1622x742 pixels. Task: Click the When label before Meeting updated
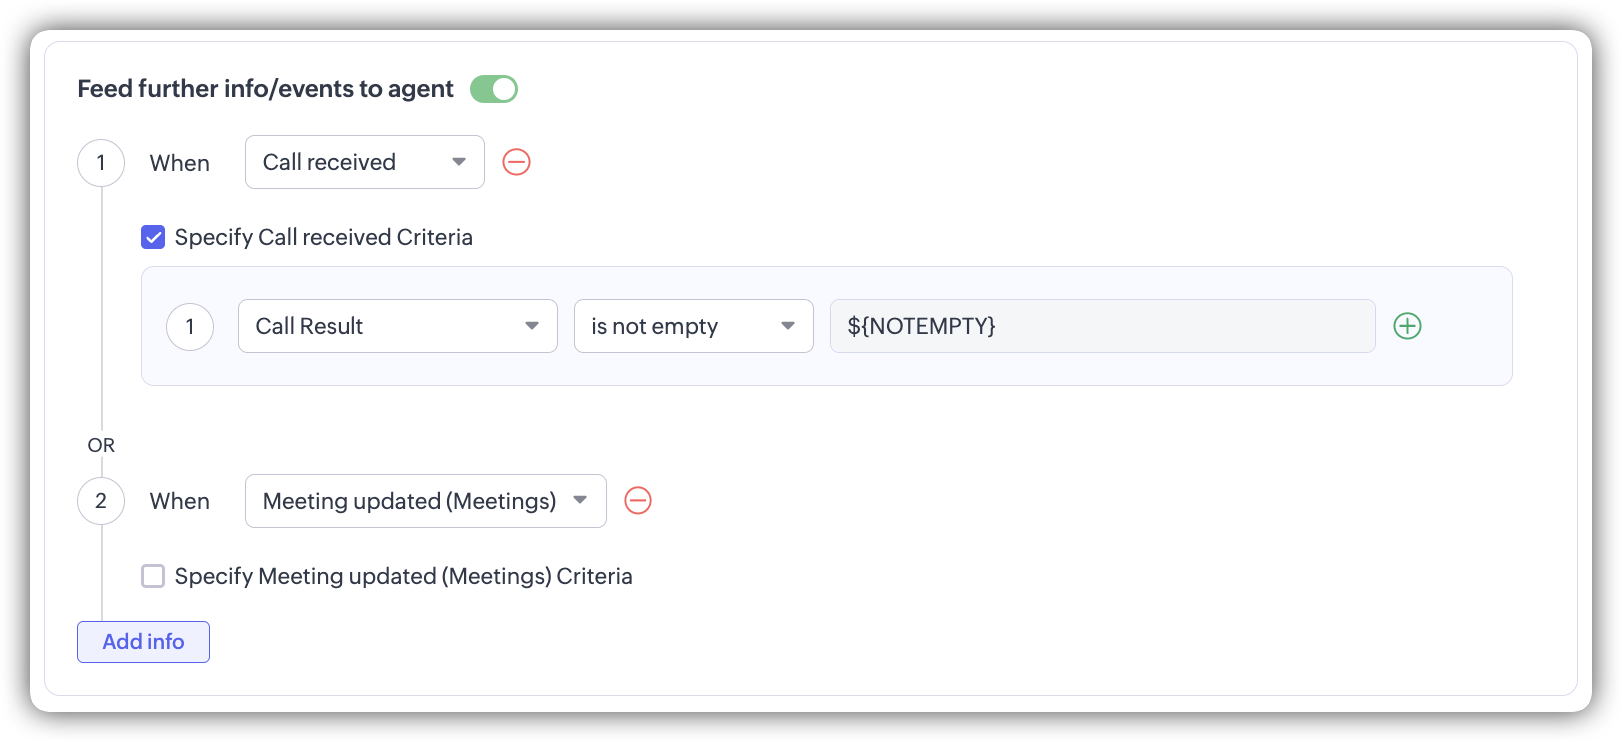point(180,501)
